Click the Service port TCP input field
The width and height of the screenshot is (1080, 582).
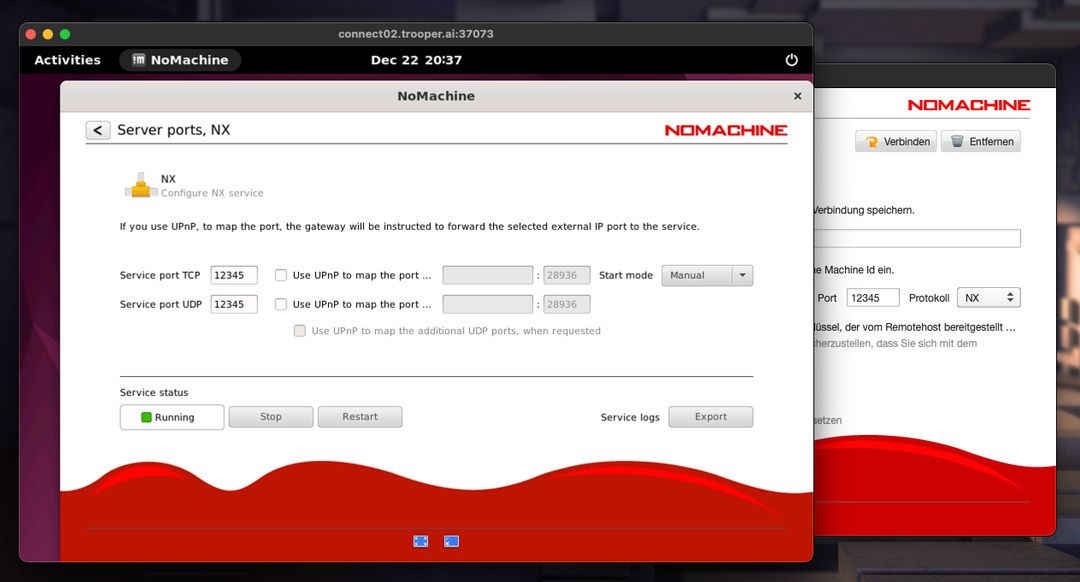tap(233, 275)
